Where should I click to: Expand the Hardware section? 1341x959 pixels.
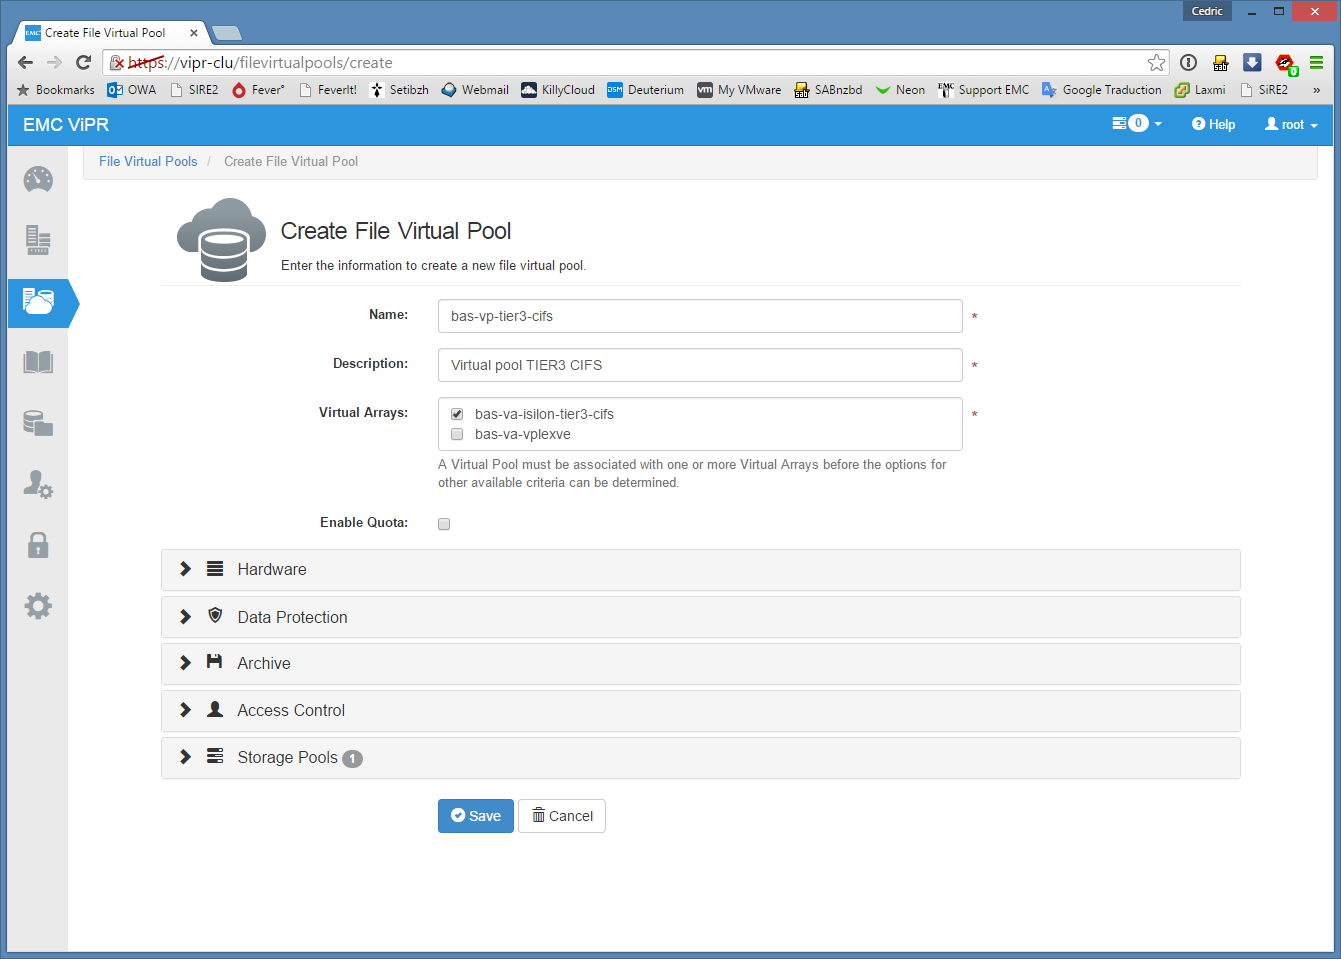pos(272,569)
